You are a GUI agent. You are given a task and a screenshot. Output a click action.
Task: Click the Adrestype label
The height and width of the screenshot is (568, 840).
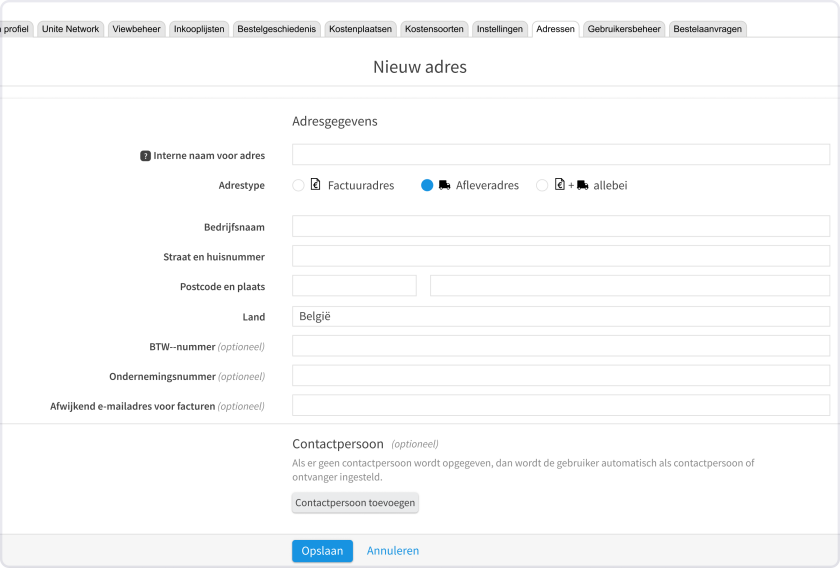pos(242,185)
